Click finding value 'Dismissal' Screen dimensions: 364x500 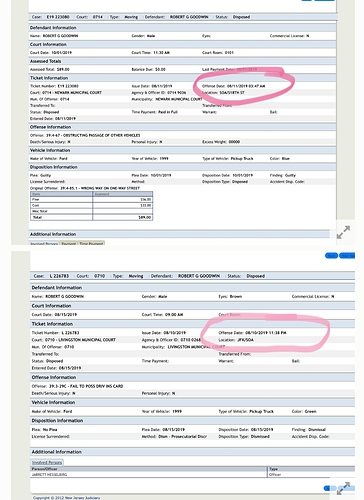[317, 429]
